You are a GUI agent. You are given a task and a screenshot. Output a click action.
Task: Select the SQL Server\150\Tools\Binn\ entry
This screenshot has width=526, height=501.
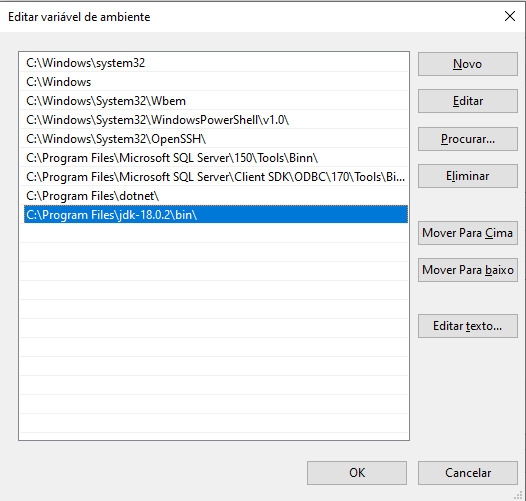click(216, 158)
